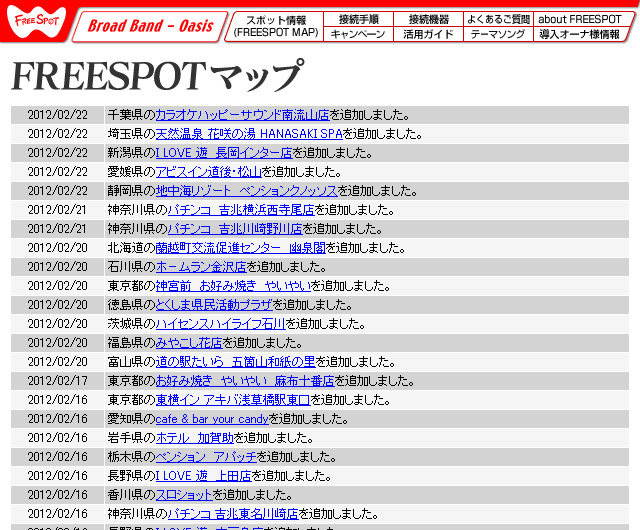Click 茨城県の prefecture text
The image size is (640, 530).
pos(131,324)
